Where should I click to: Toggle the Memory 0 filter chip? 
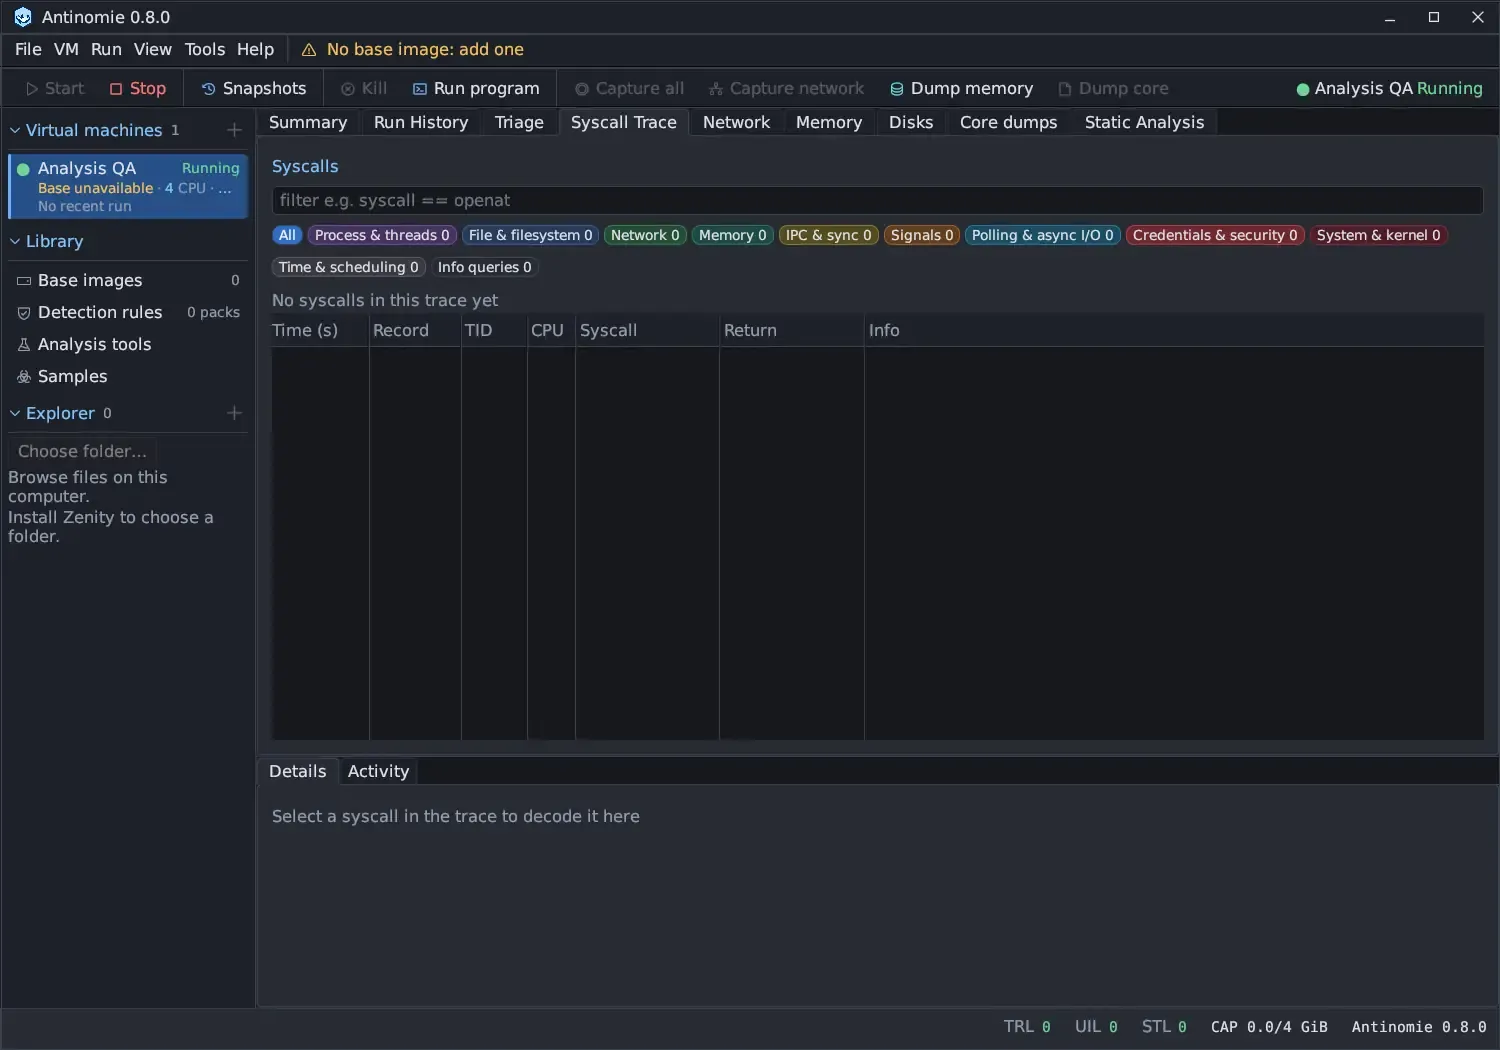(732, 235)
